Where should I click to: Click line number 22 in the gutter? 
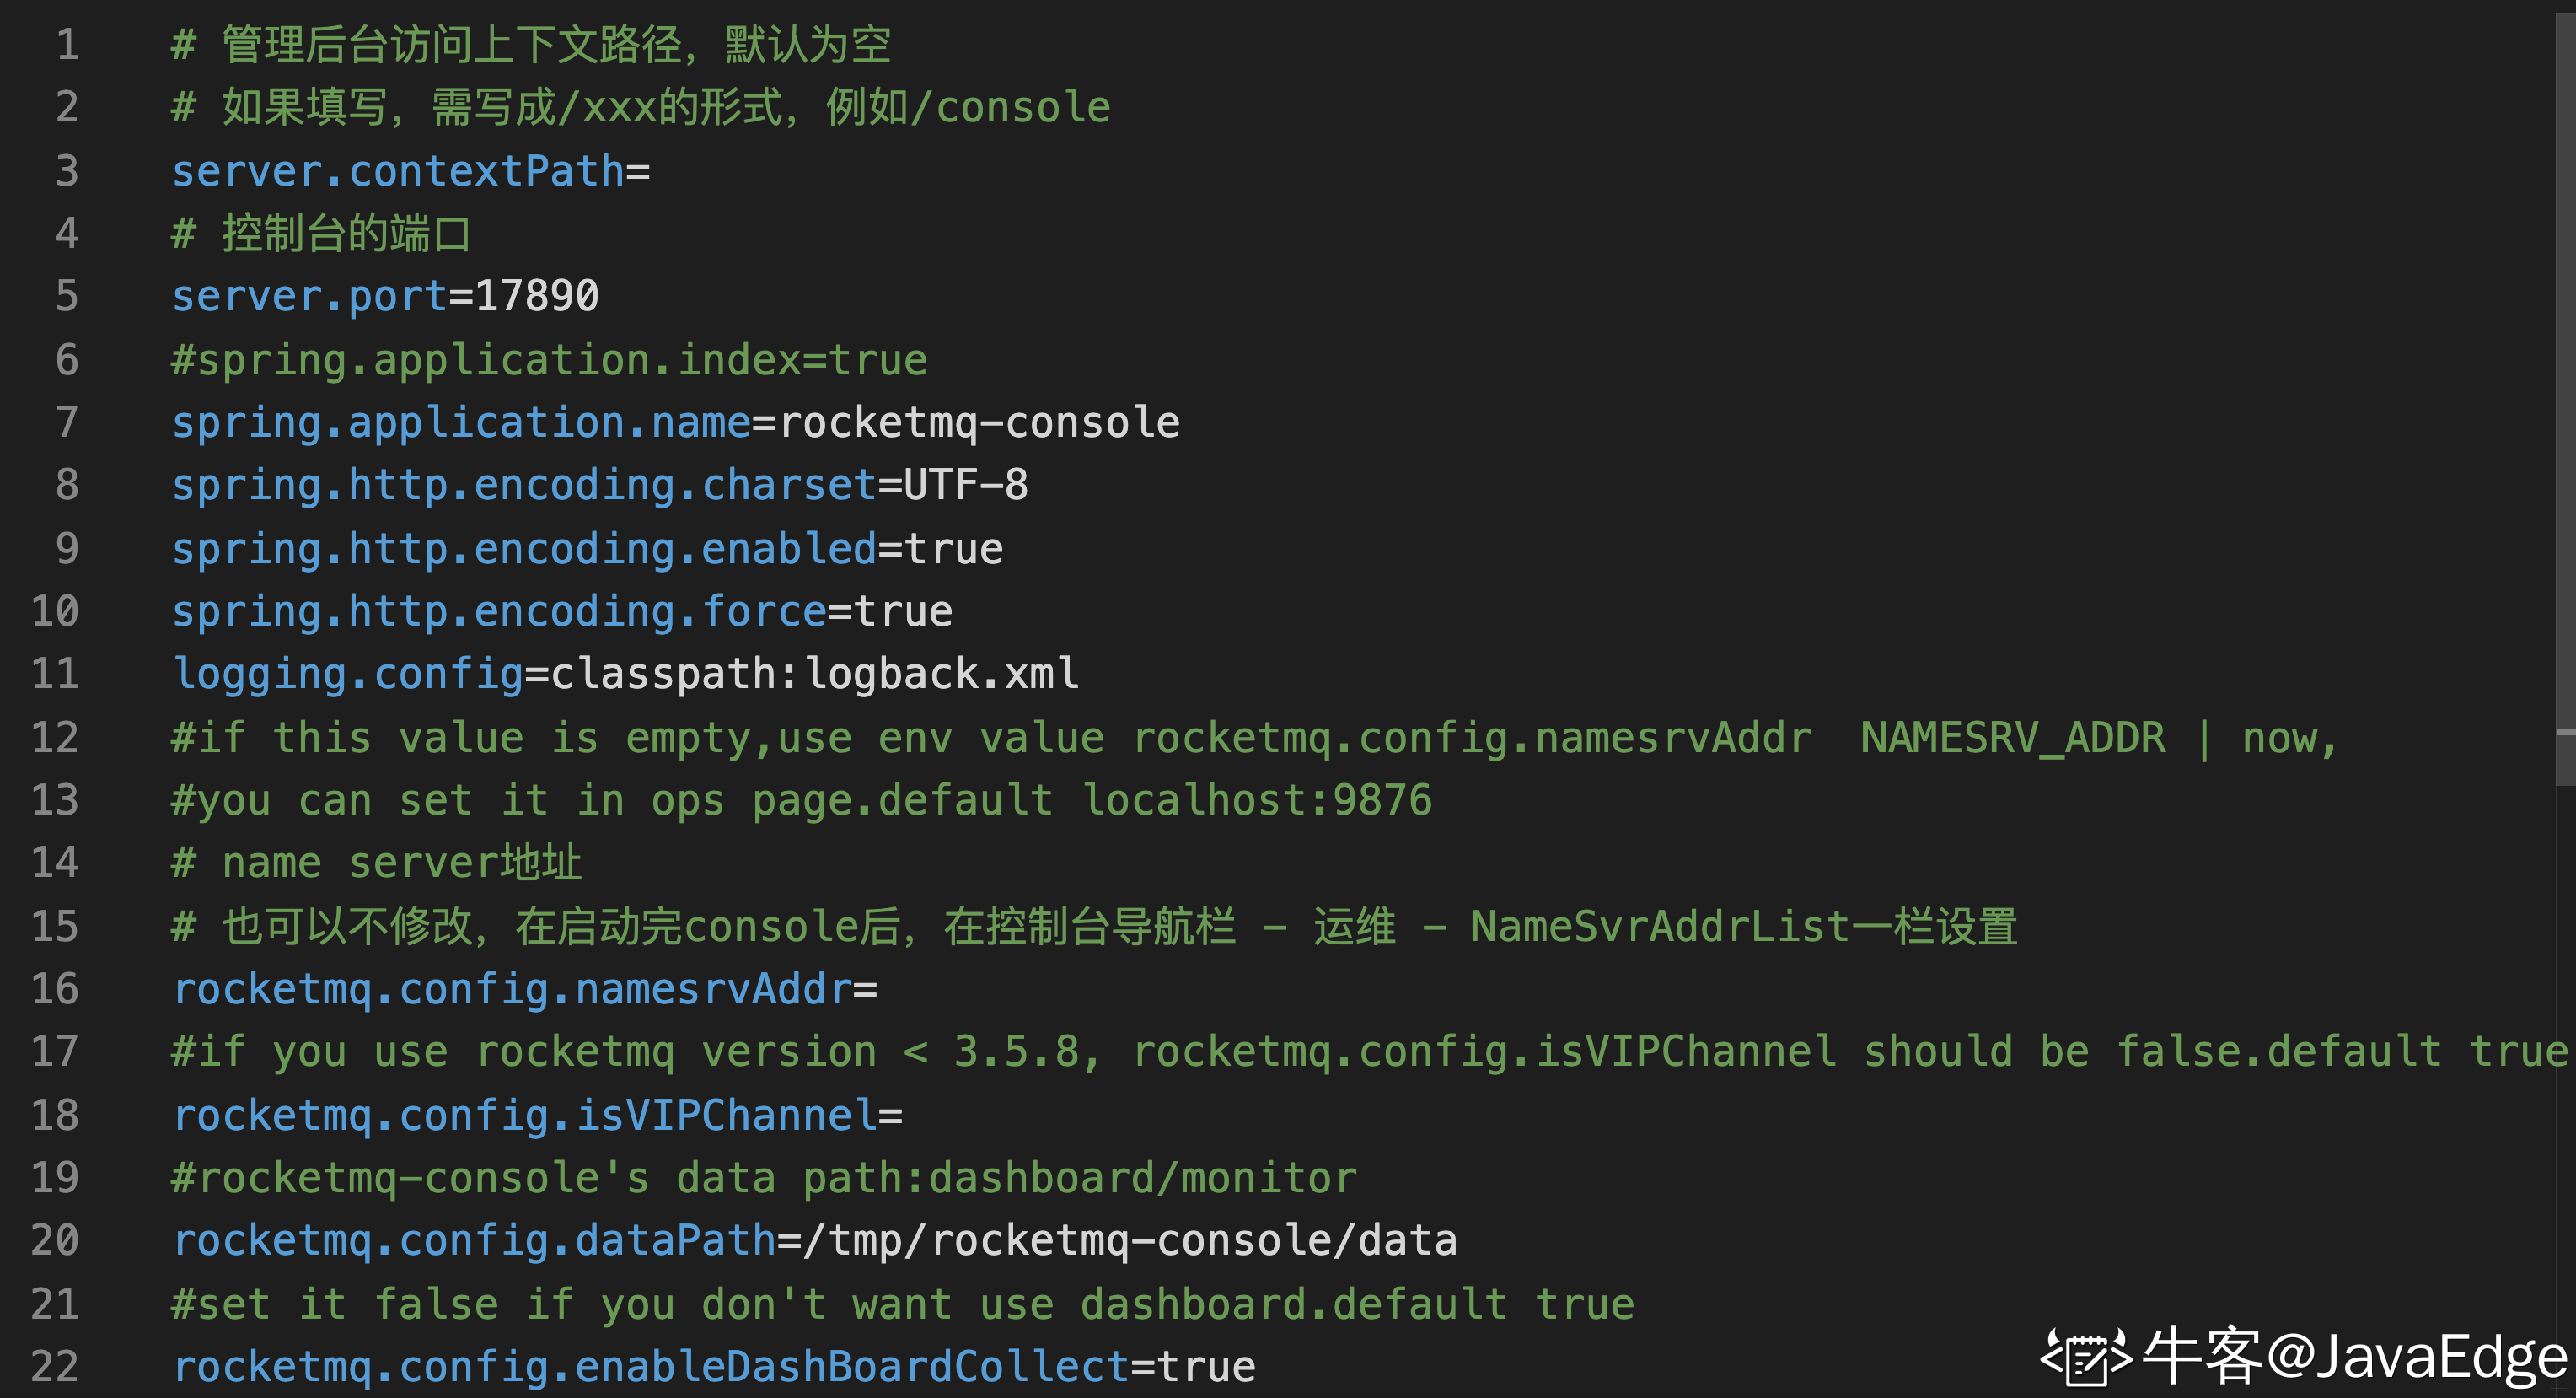point(55,1367)
